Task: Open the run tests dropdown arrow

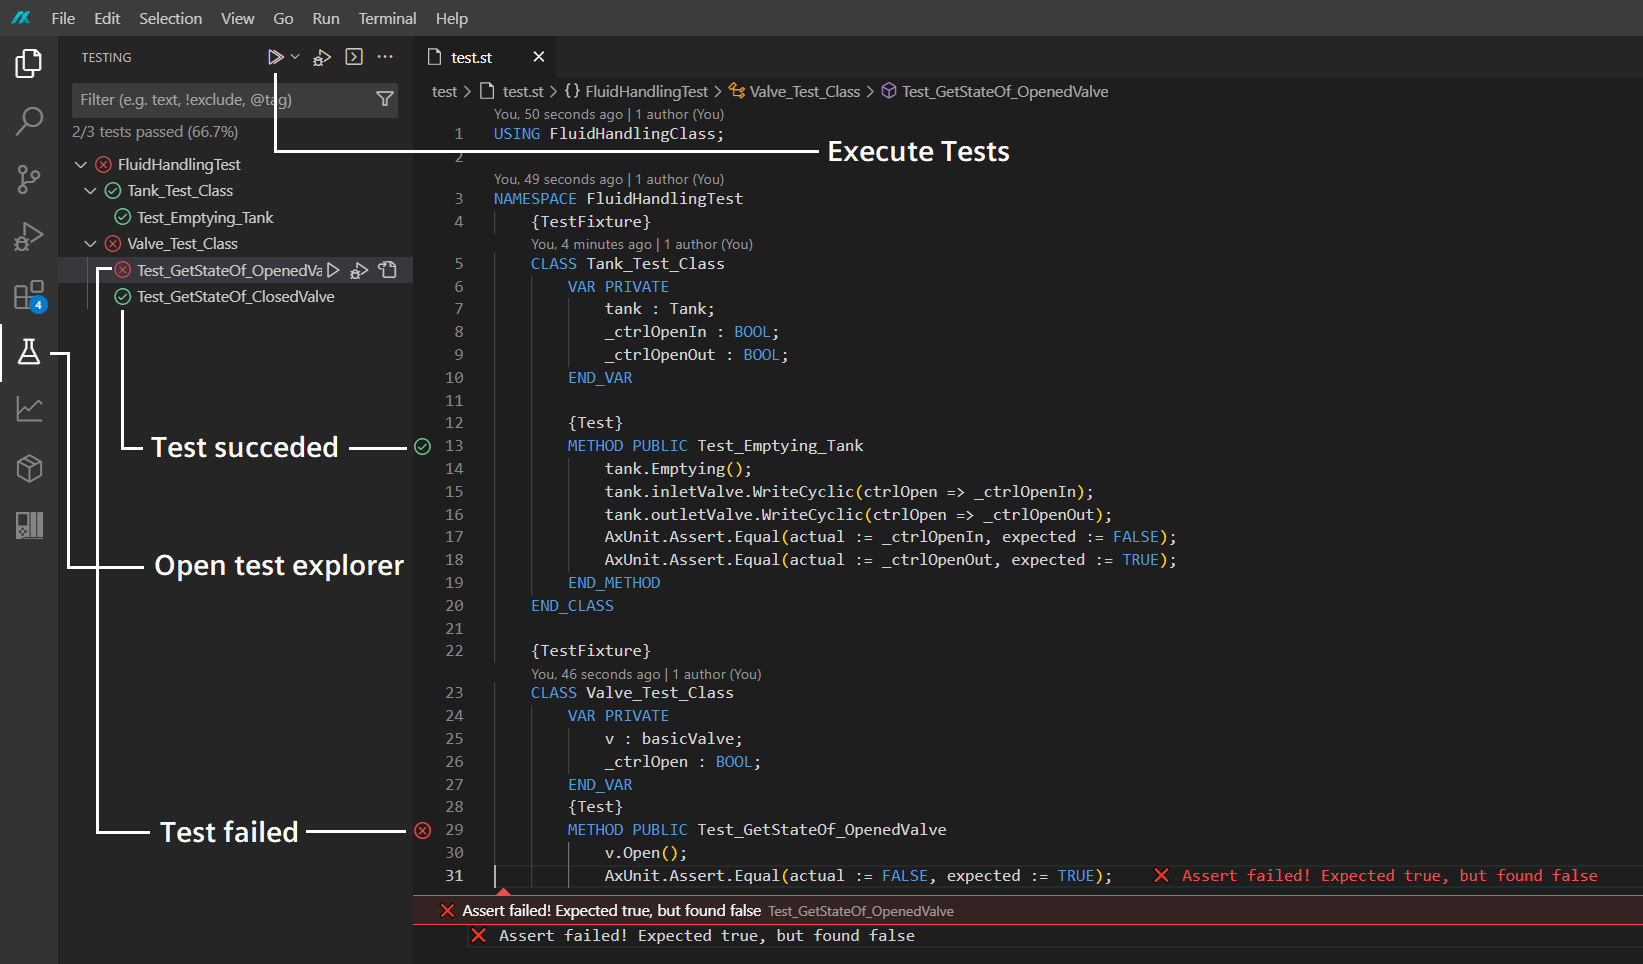Action: [x=295, y=57]
